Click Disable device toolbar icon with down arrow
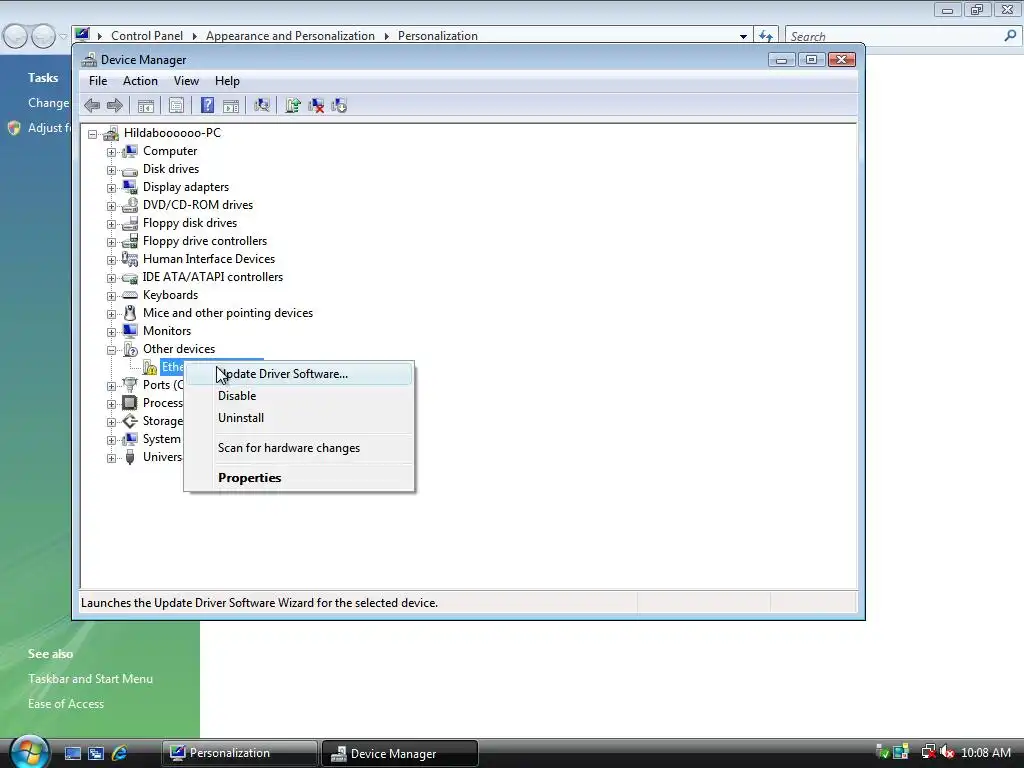The height and width of the screenshot is (768, 1024). [339, 105]
